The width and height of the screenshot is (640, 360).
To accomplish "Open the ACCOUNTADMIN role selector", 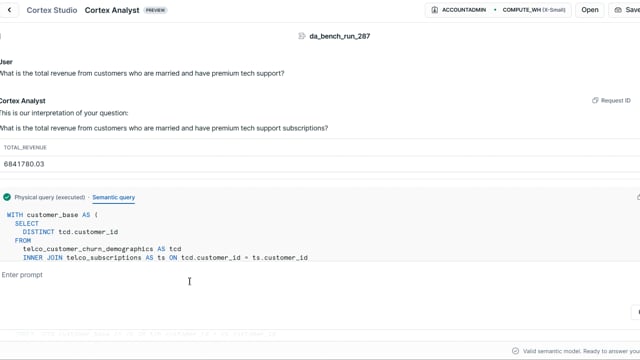I will point(464,10).
